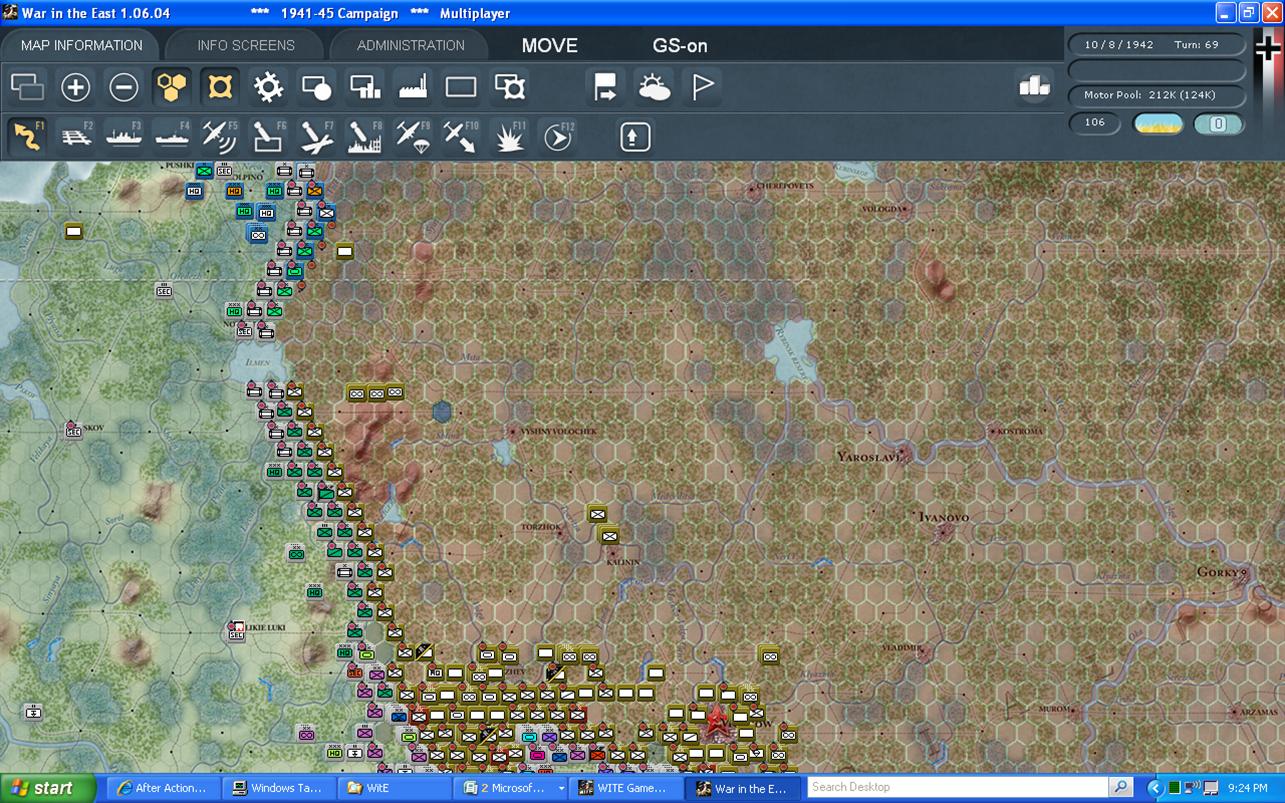Click the sky and wheat field indicator
This screenshot has width=1285, height=803.
coord(1158,124)
